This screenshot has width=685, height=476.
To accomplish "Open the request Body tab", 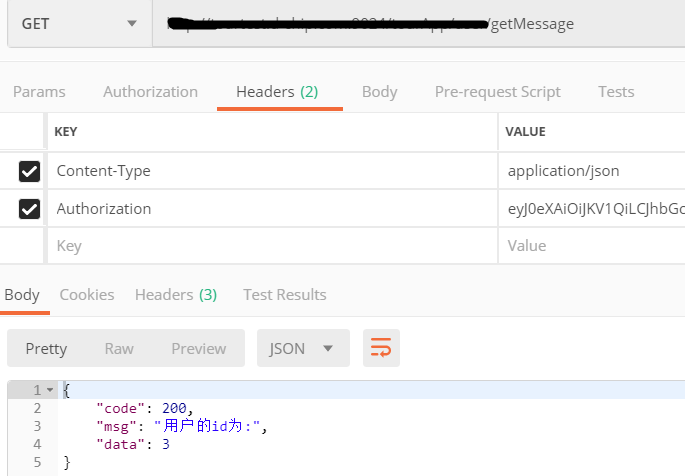I will click(x=380, y=92).
